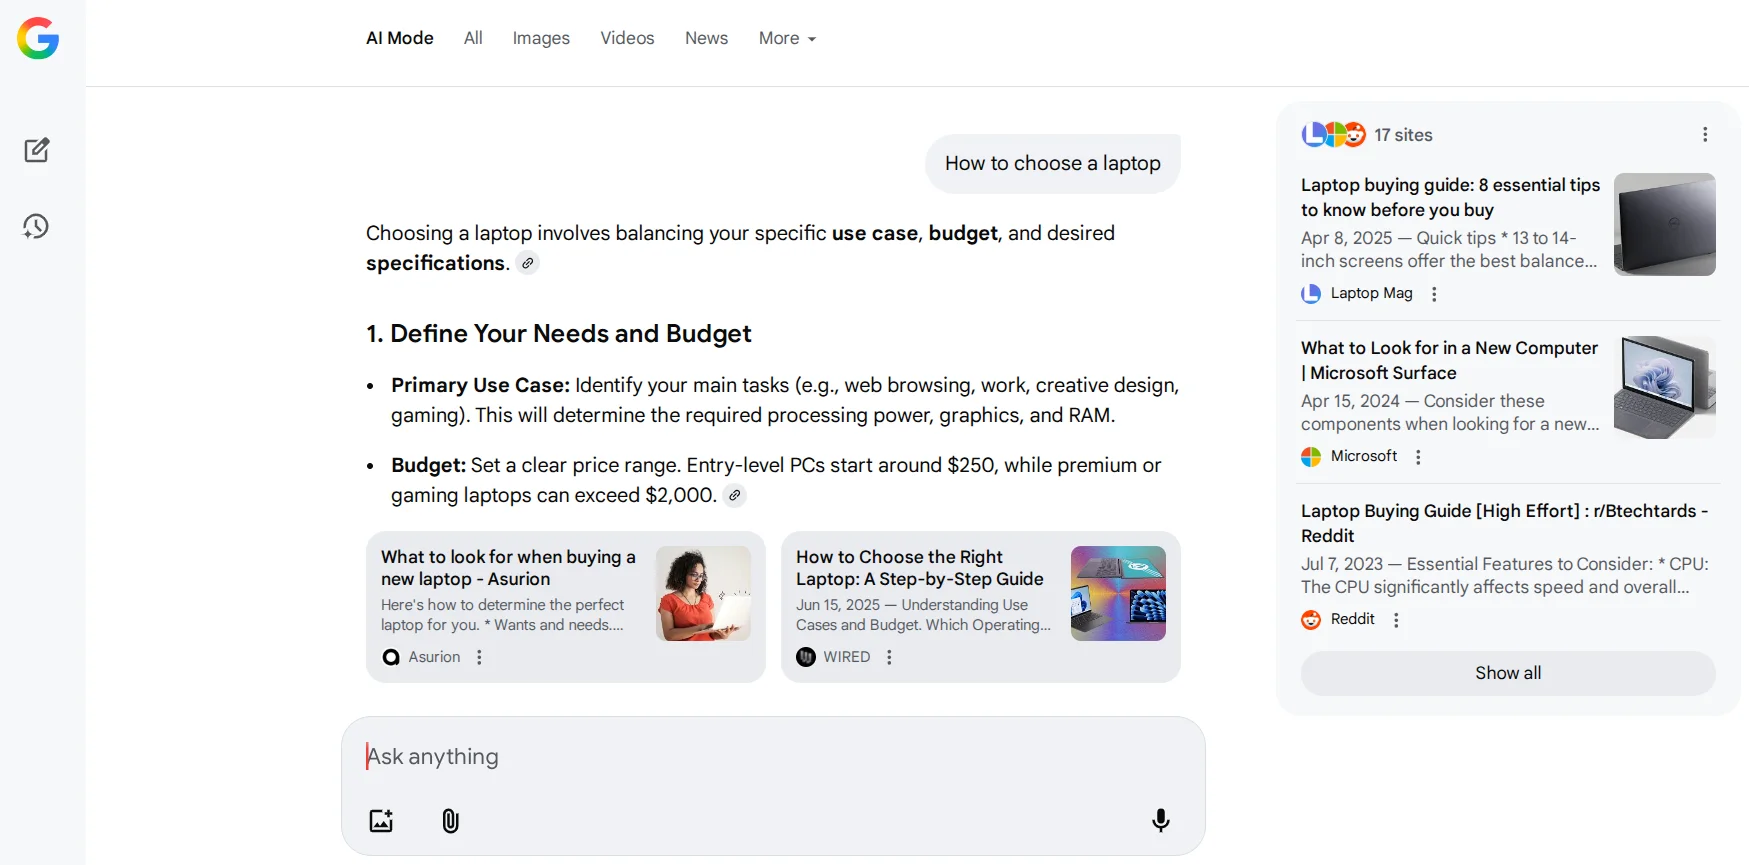This screenshot has width=1749, height=865.
Task: Open three-dot menu beside Asurion source
Action: point(480,657)
